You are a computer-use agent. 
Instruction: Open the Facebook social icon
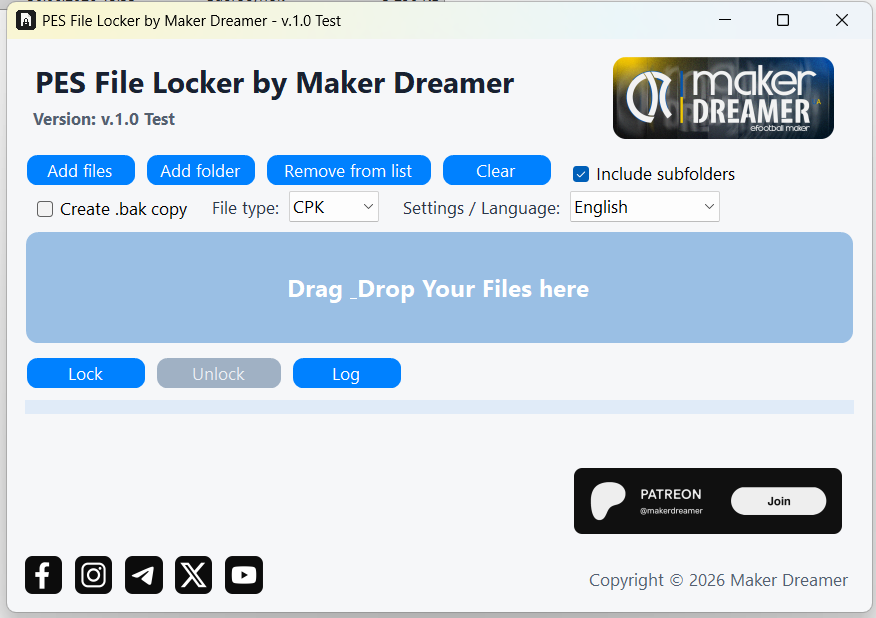click(x=44, y=575)
